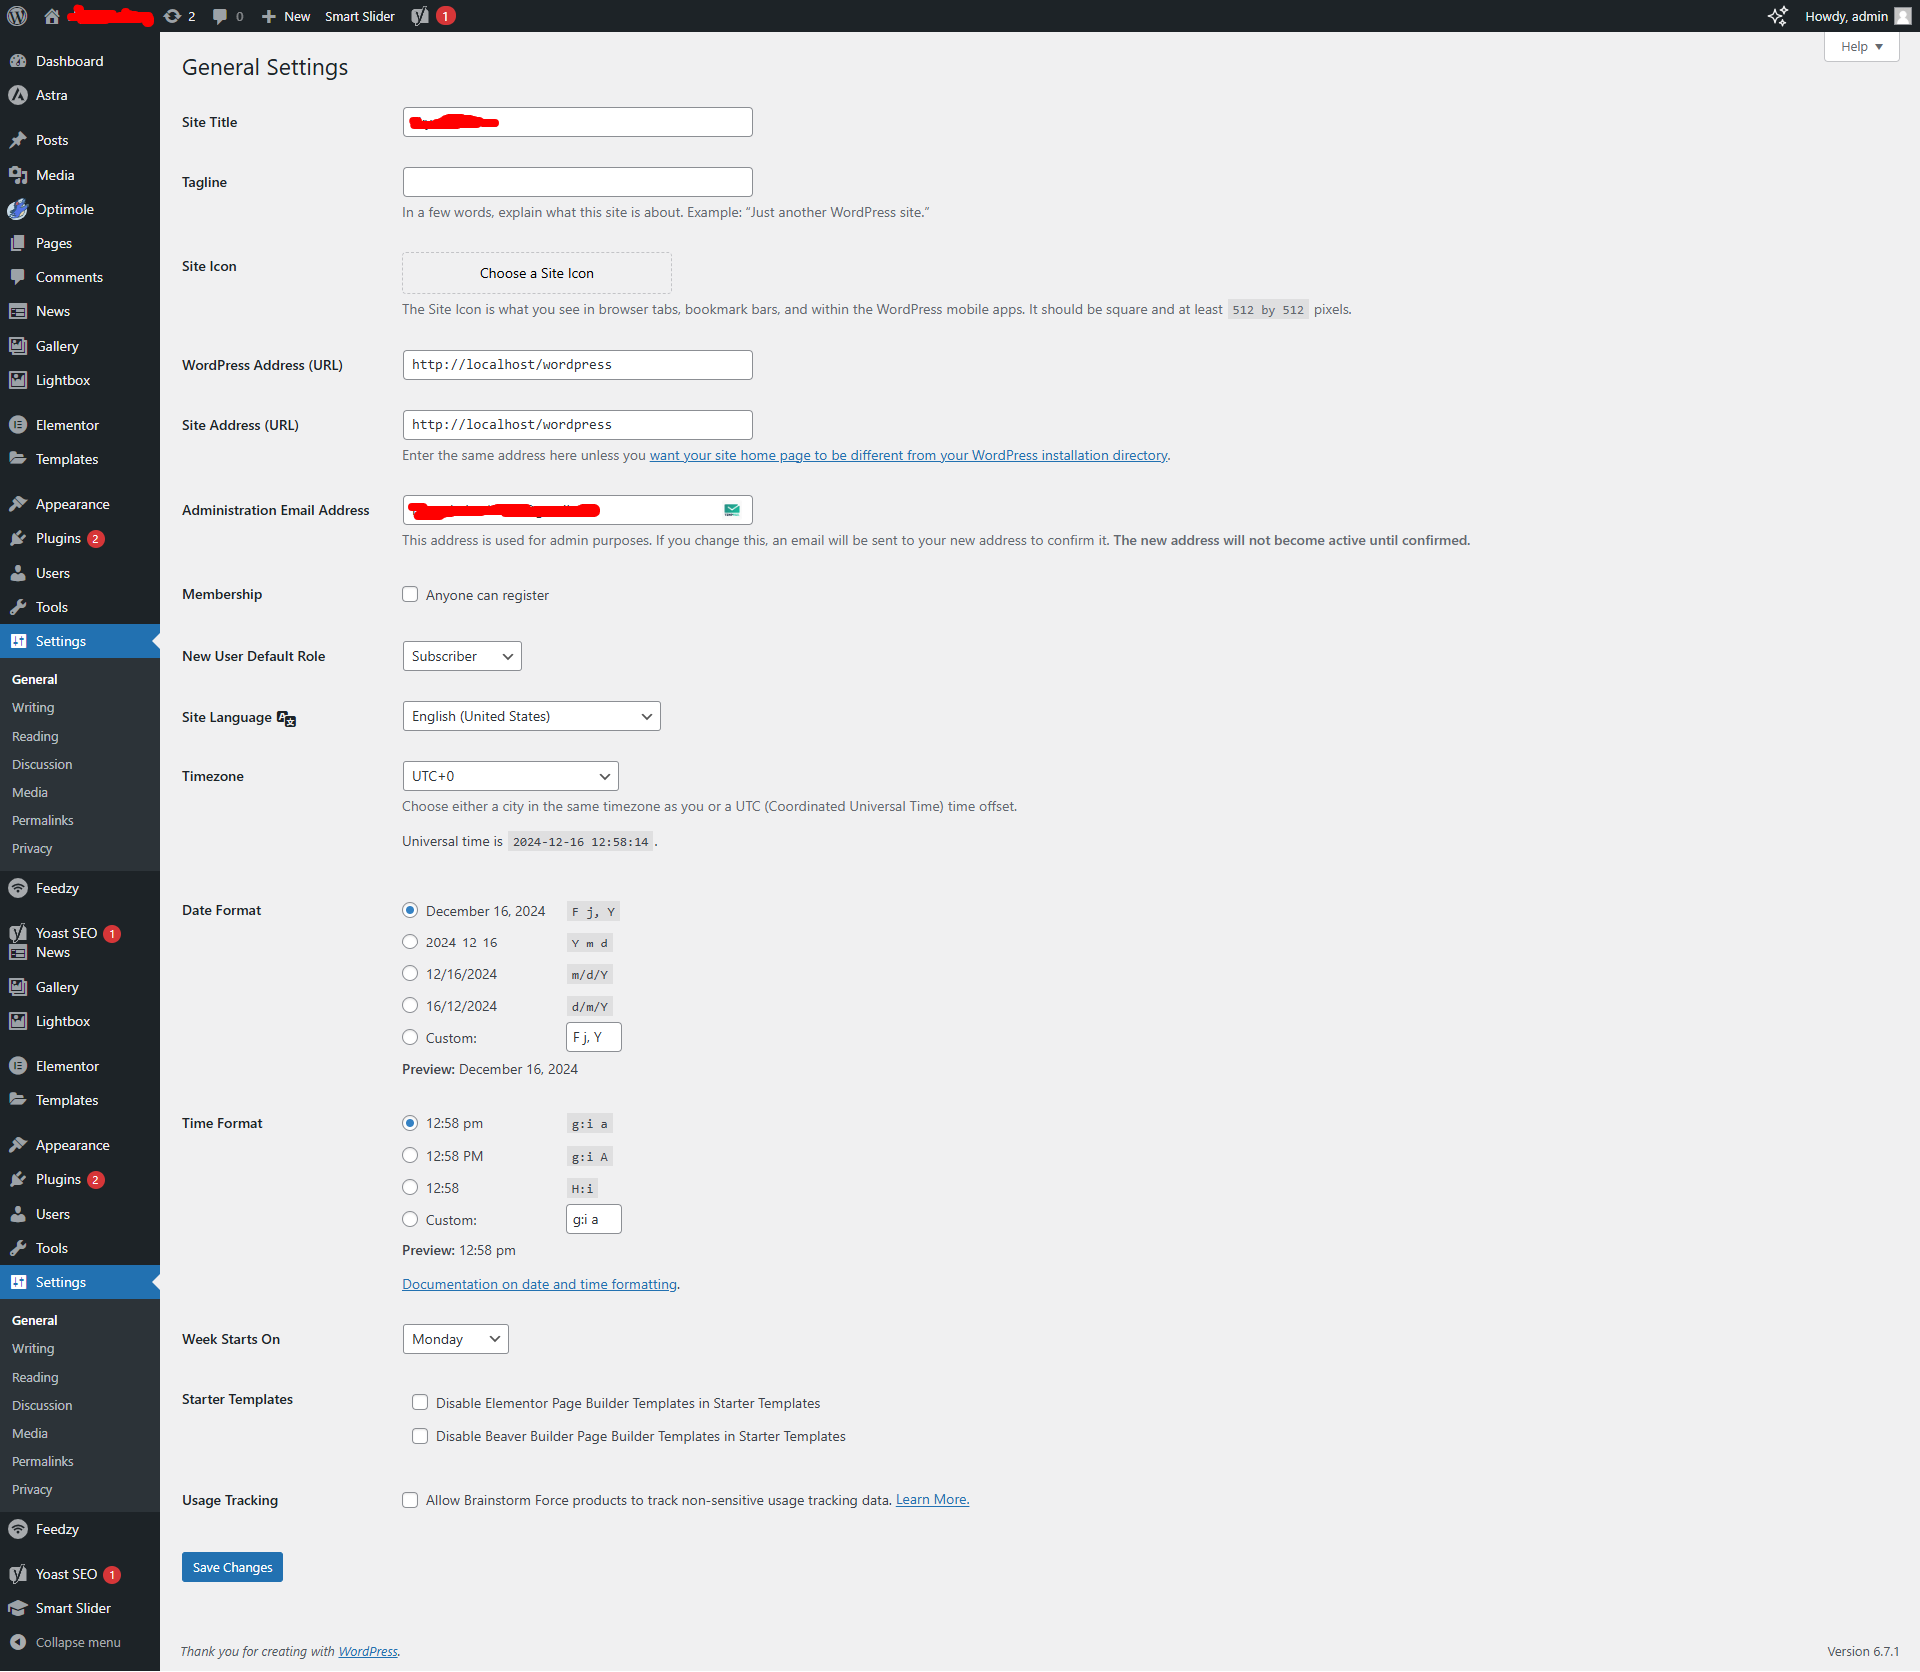Click the Save Changes button
The width and height of the screenshot is (1920, 1672).
tap(232, 1567)
